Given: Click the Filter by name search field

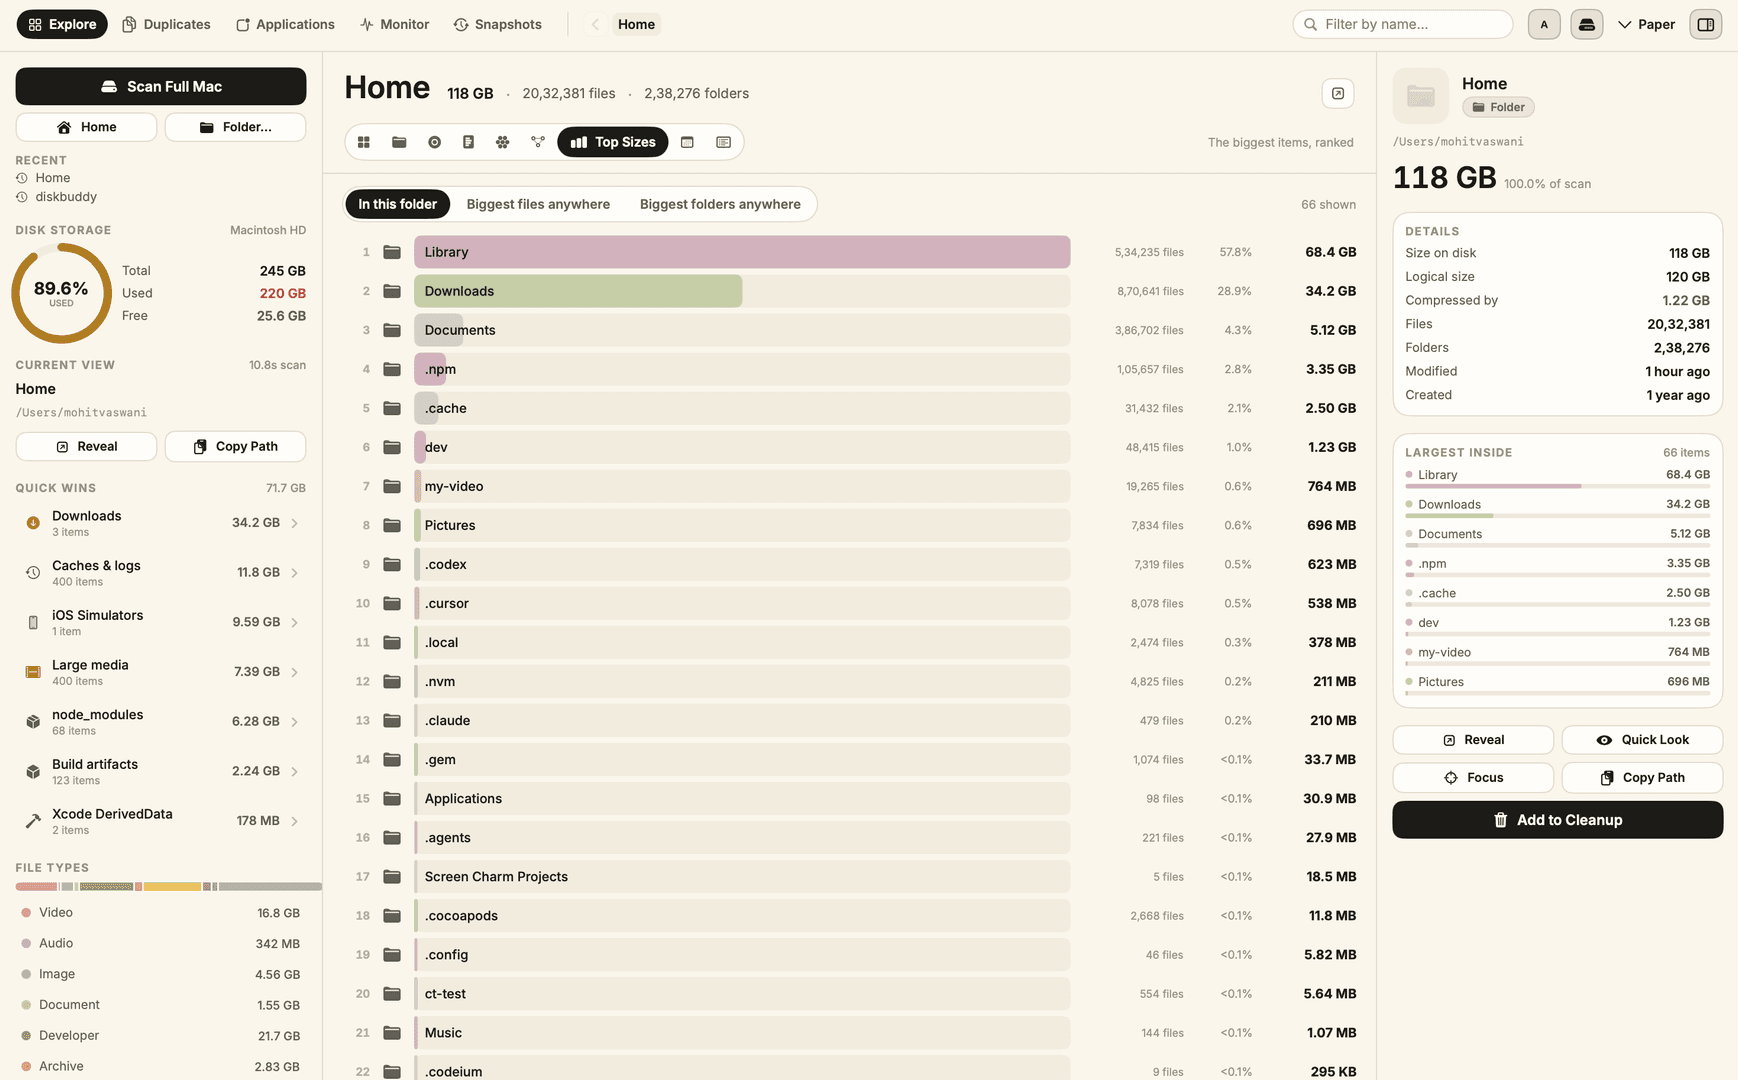Looking at the screenshot, I should (x=1402, y=24).
